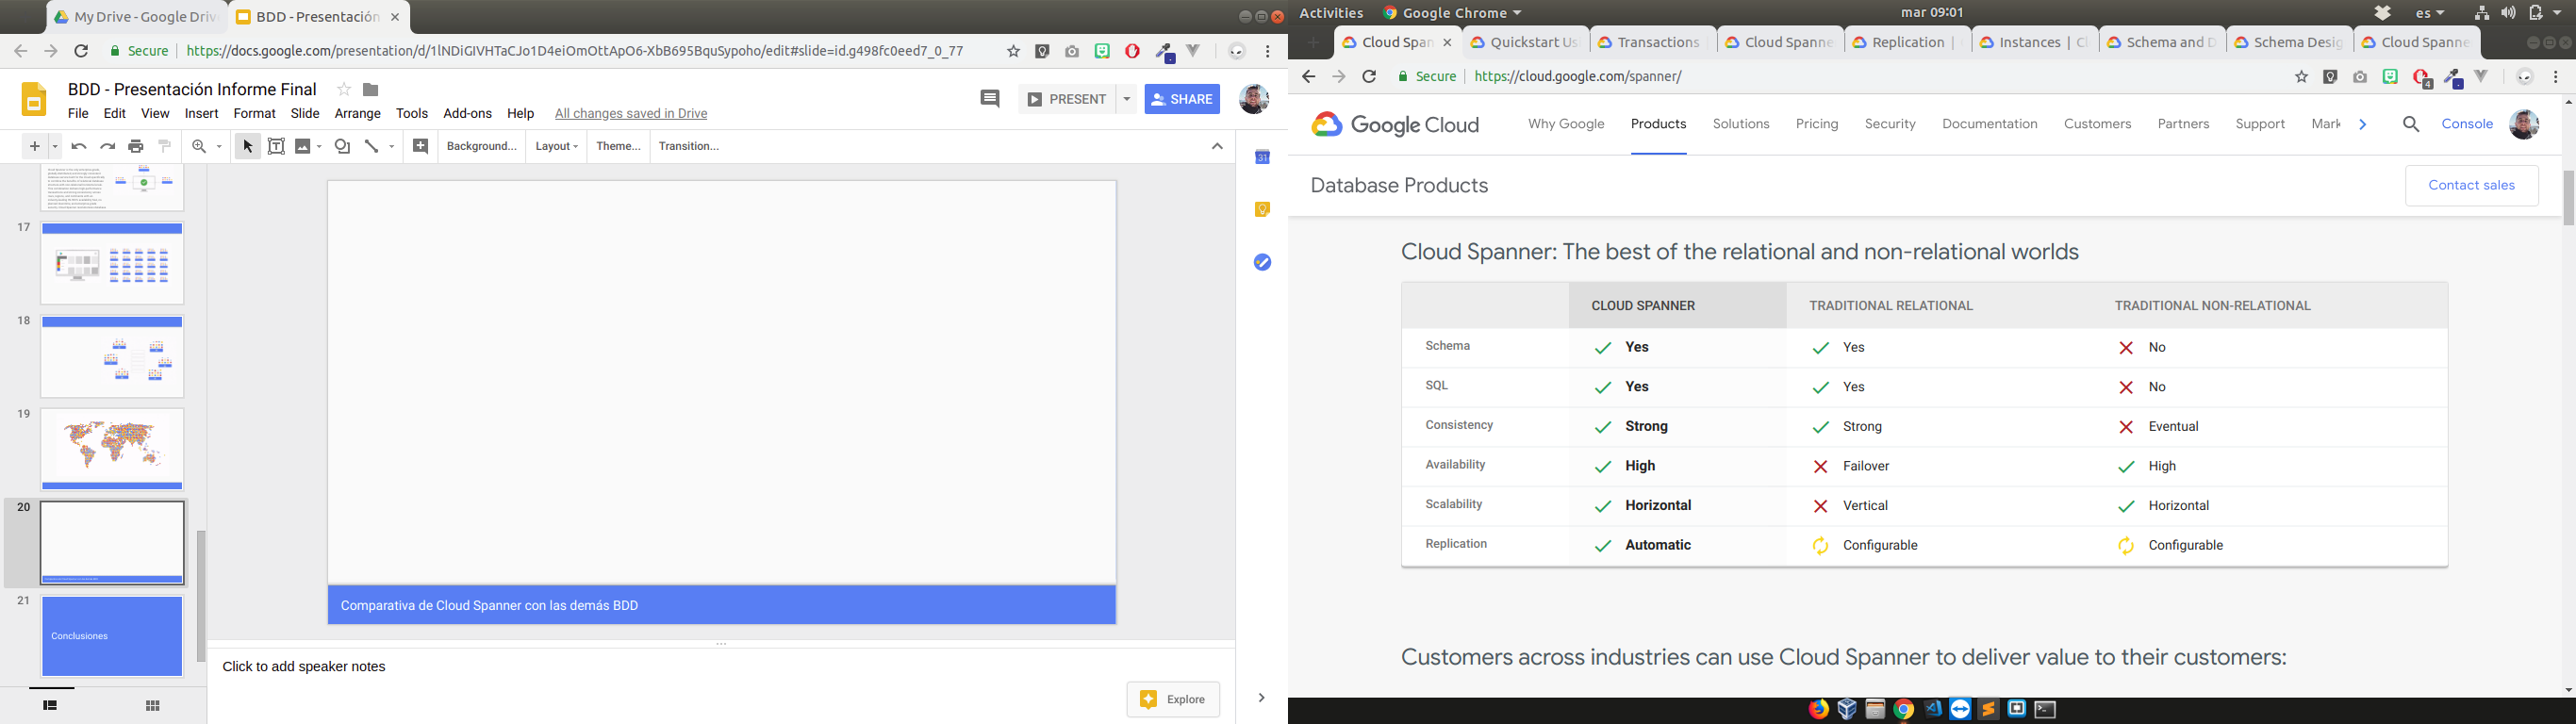
Task: Star the BDD presentation title
Action: [344, 90]
